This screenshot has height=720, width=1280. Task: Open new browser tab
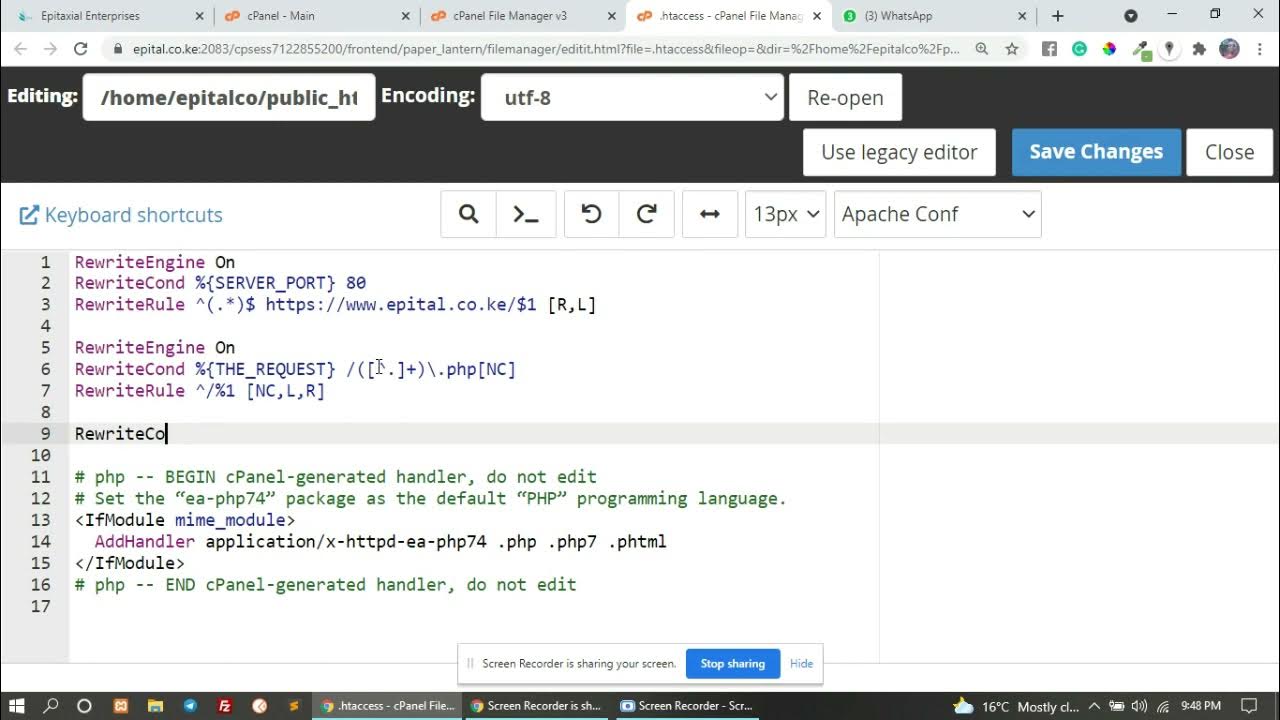(1058, 16)
